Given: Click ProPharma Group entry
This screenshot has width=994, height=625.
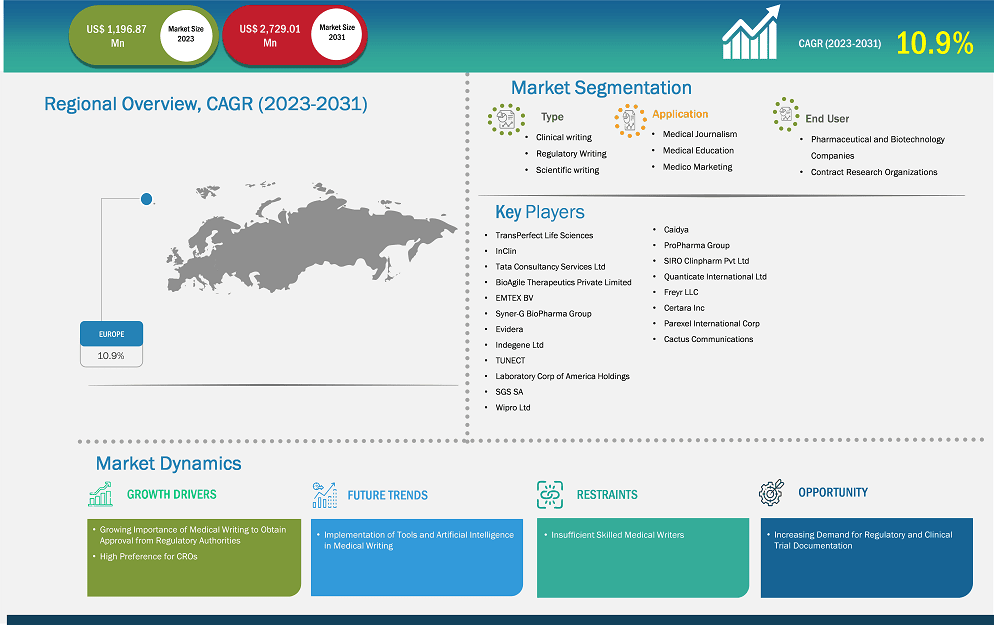Looking at the screenshot, I should 697,245.
